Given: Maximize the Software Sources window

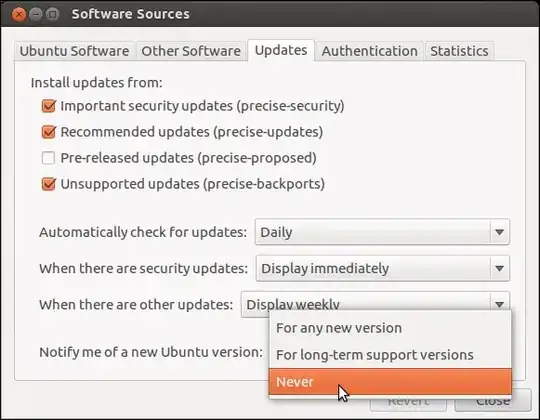Looking at the screenshot, I should click(x=52, y=14).
